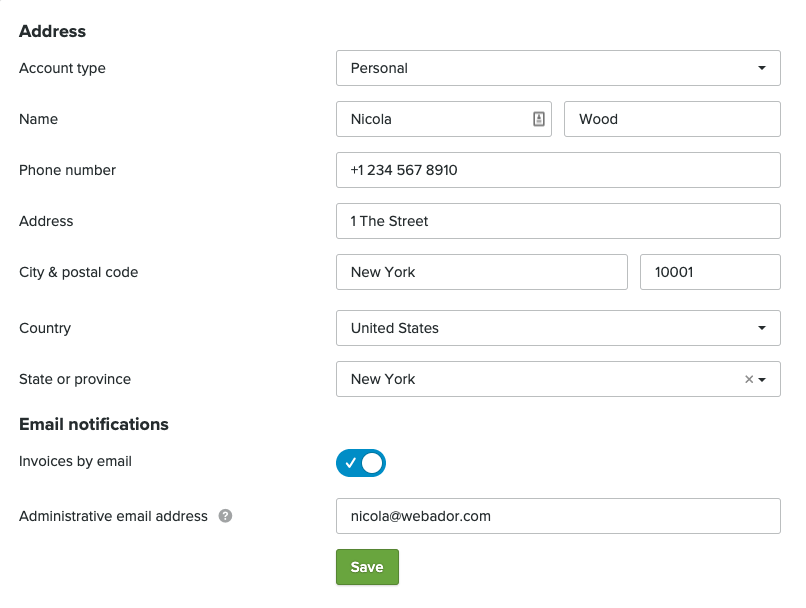Click into the Phone number input
The height and width of the screenshot is (608, 806).
pos(558,170)
